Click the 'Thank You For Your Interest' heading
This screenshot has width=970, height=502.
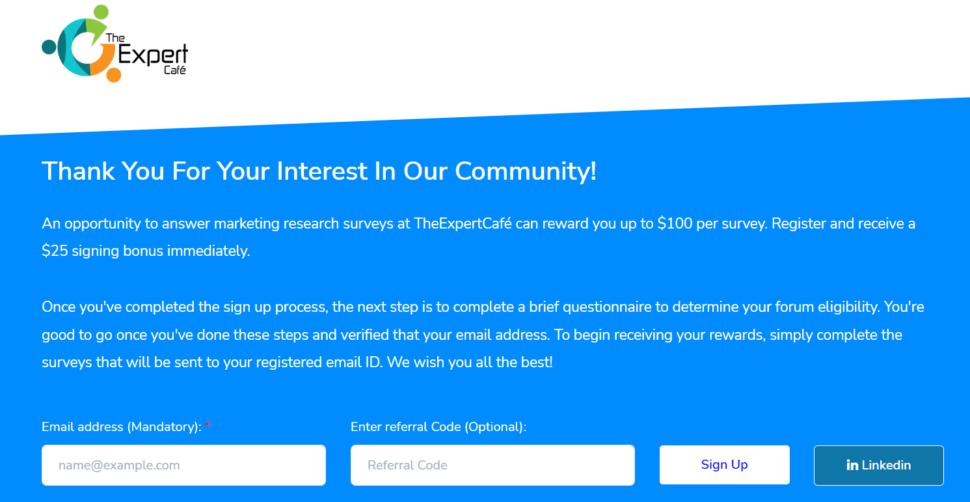[319, 171]
